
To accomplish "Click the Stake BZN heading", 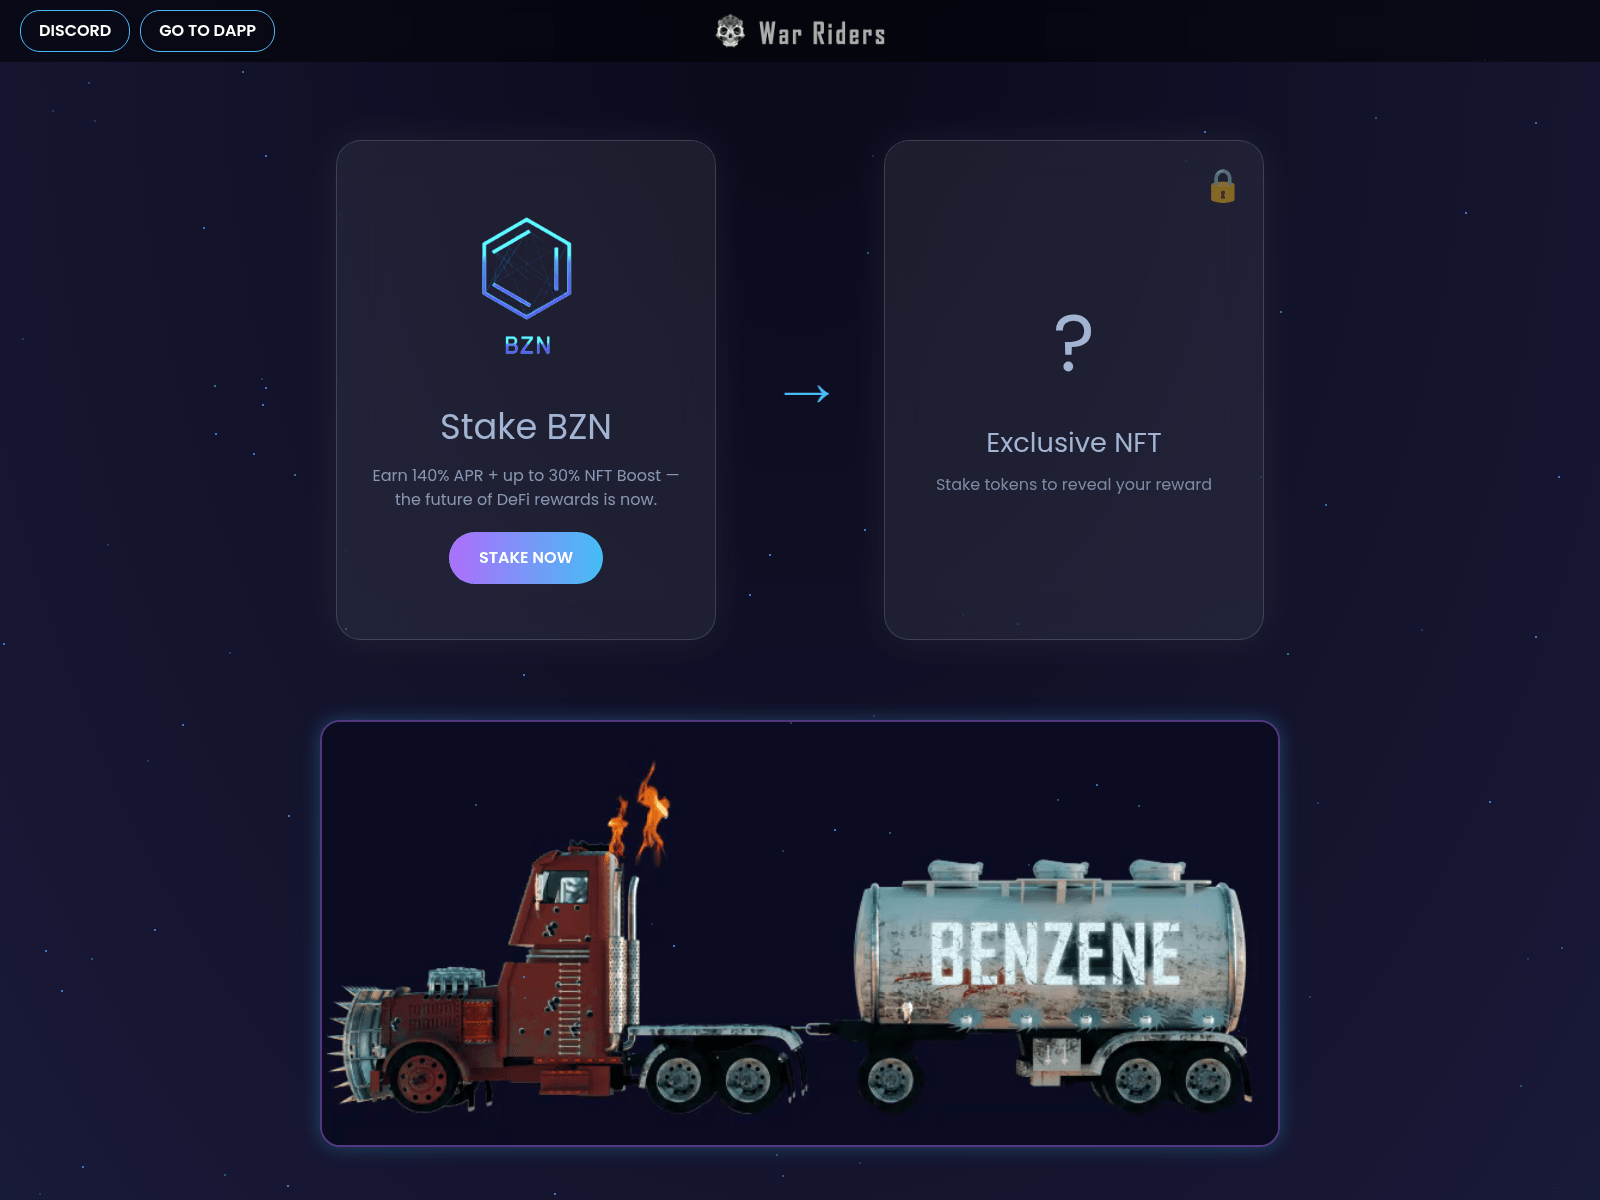I will coord(526,427).
